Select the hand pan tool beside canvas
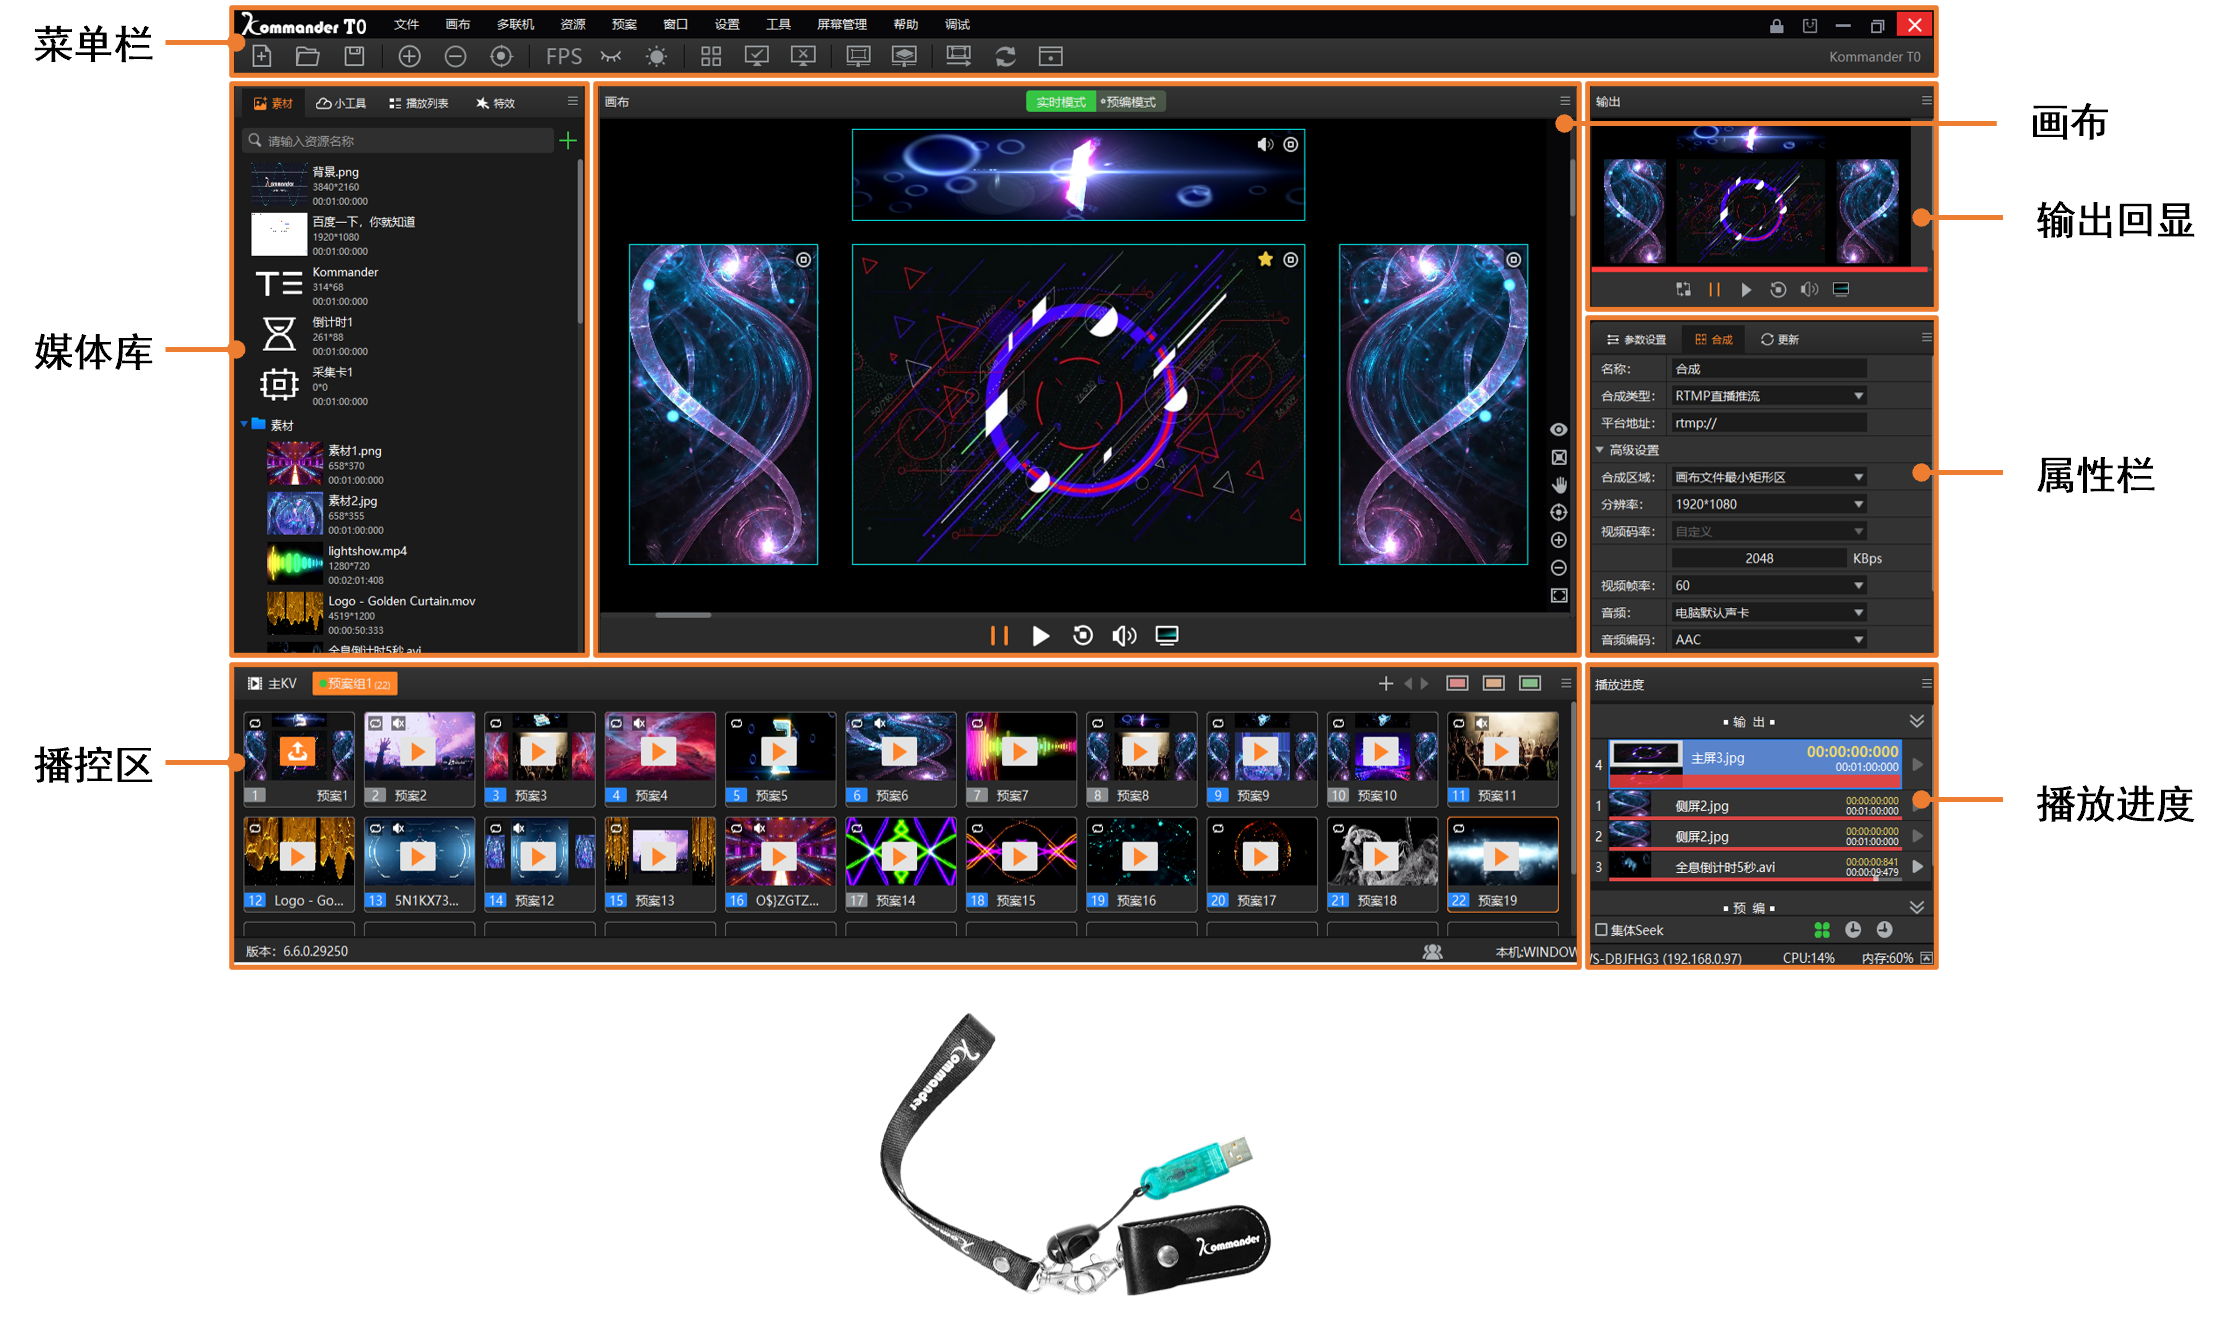Image resolution: width=2231 pixels, height=1328 pixels. coord(1558,485)
